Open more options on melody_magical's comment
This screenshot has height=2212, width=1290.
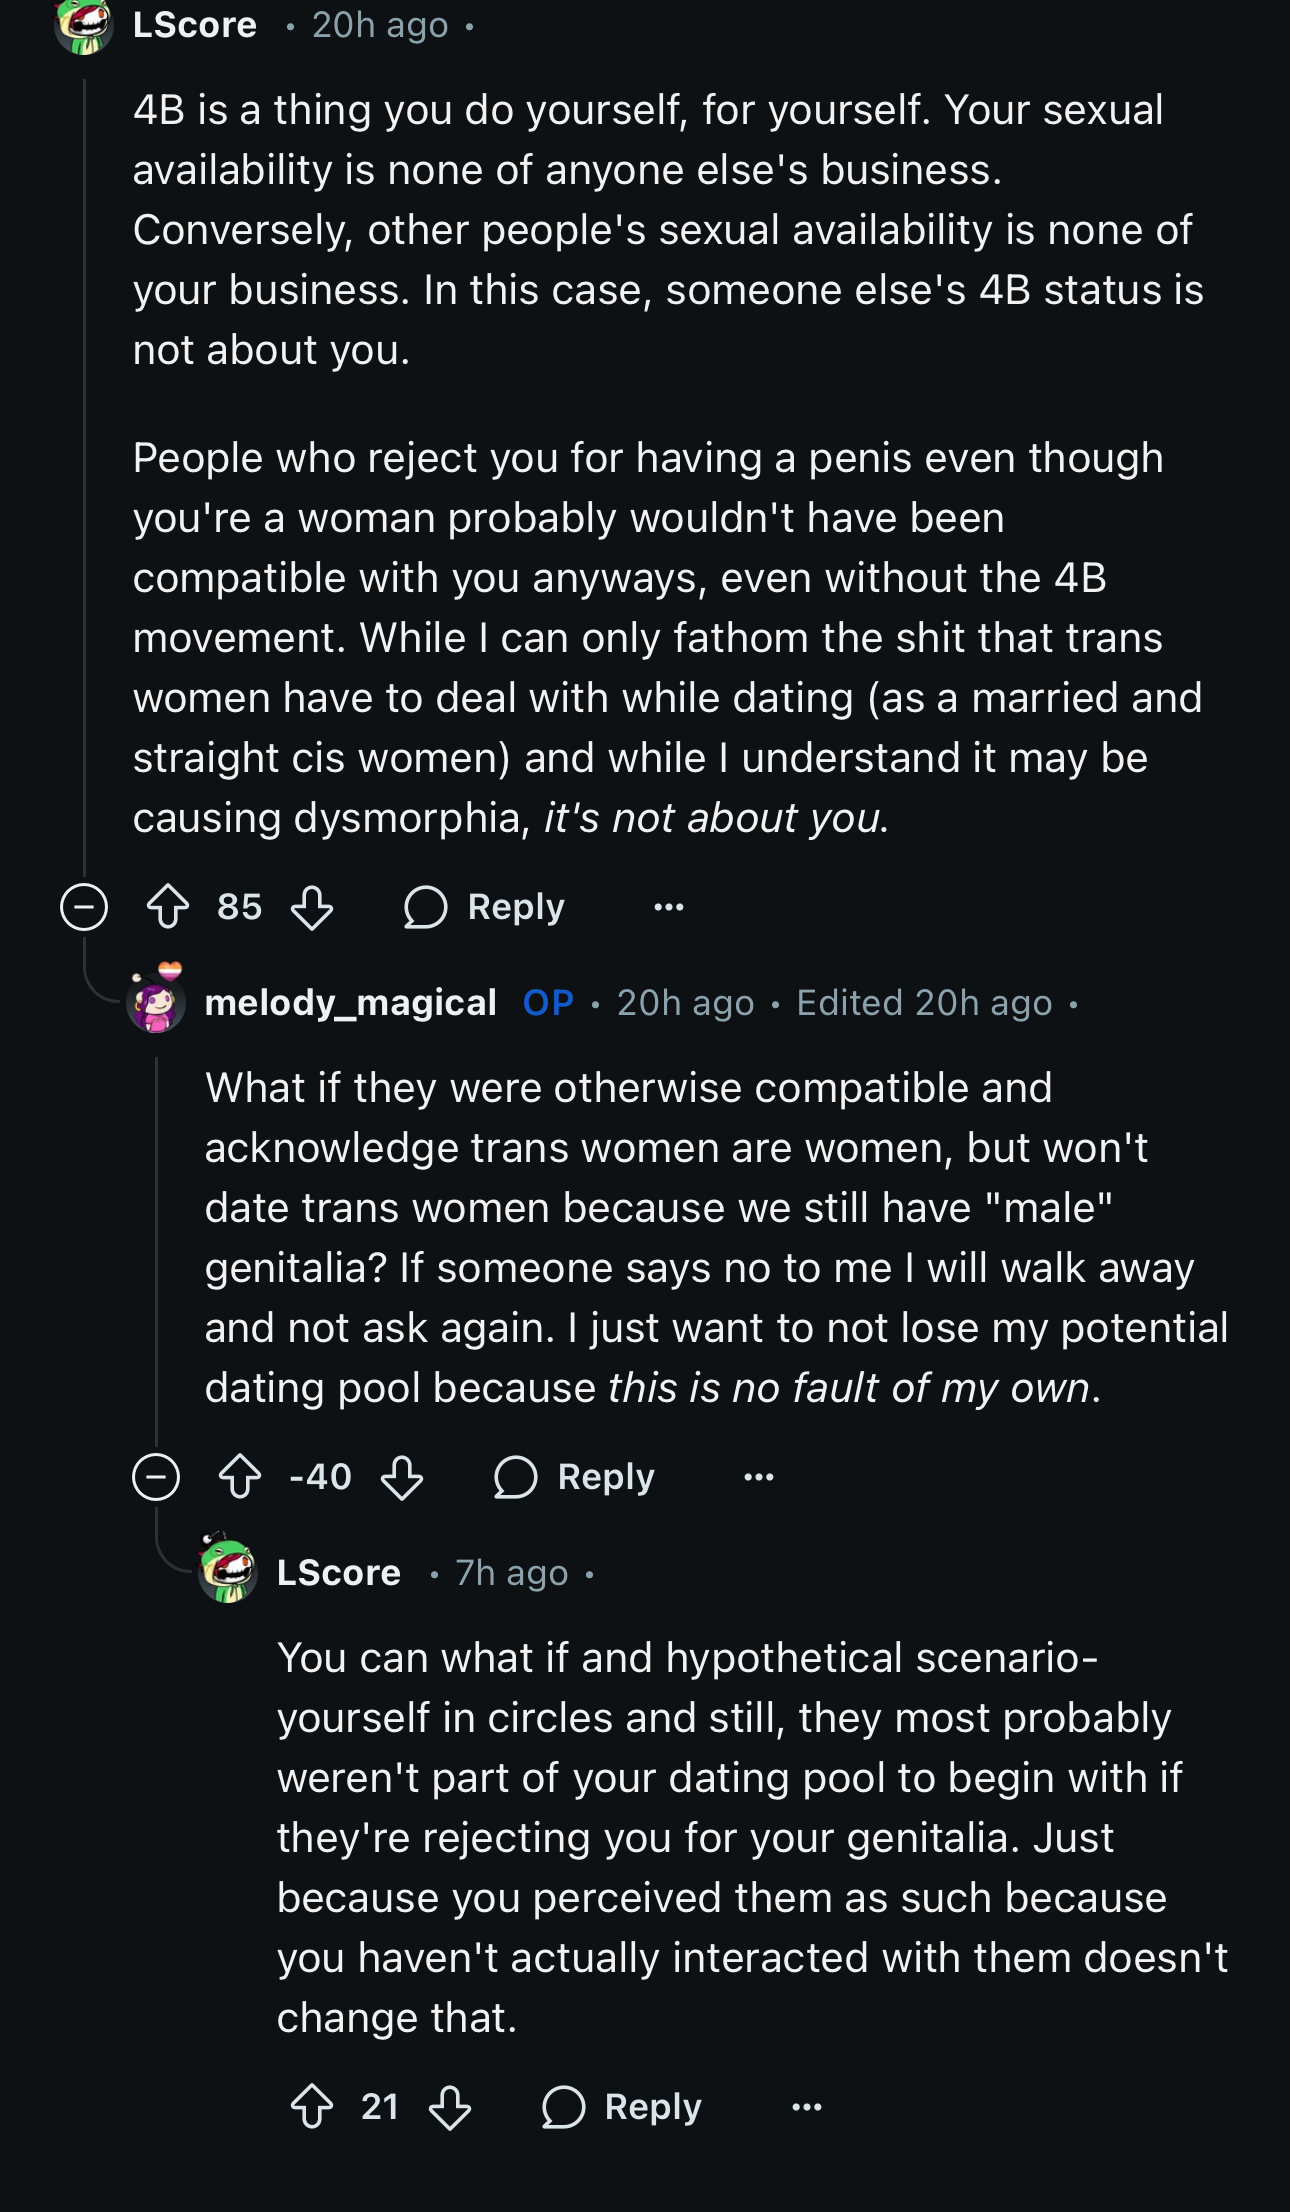759,1477
